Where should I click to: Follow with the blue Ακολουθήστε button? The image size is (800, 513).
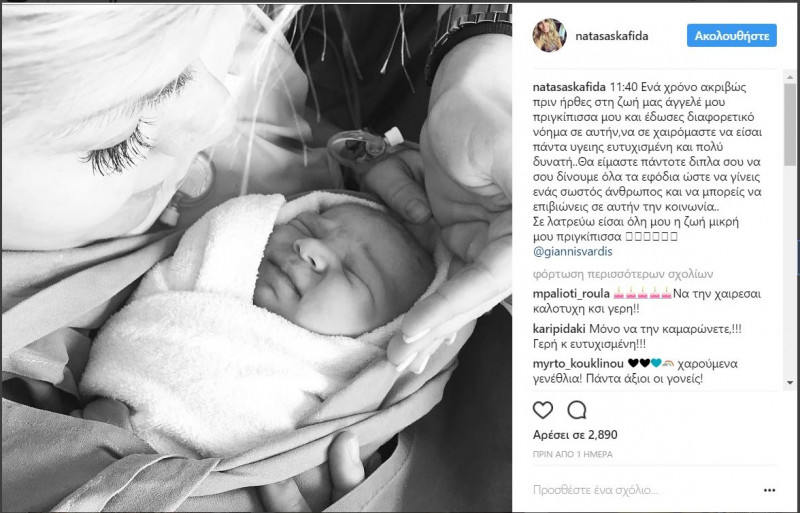pos(732,36)
